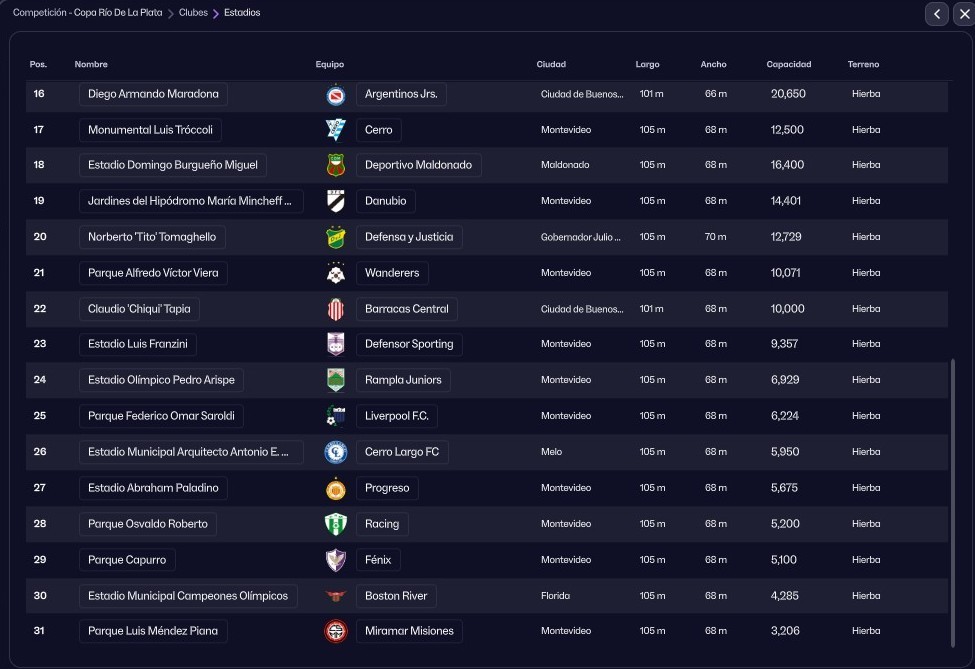Click the vertical scrollbar on the stadium list

pyautogui.click(x=951, y=500)
